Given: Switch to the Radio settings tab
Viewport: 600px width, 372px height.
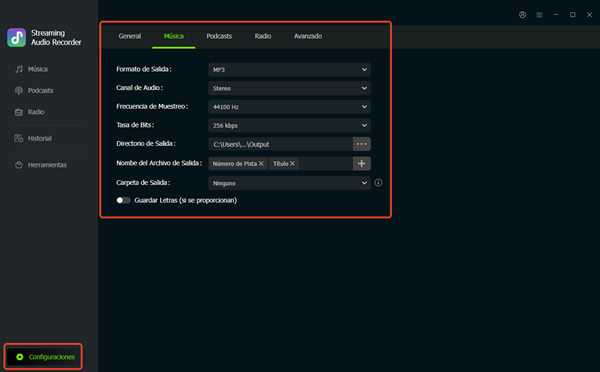Looking at the screenshot, I should pyautogui.click(x=263, y=36).
